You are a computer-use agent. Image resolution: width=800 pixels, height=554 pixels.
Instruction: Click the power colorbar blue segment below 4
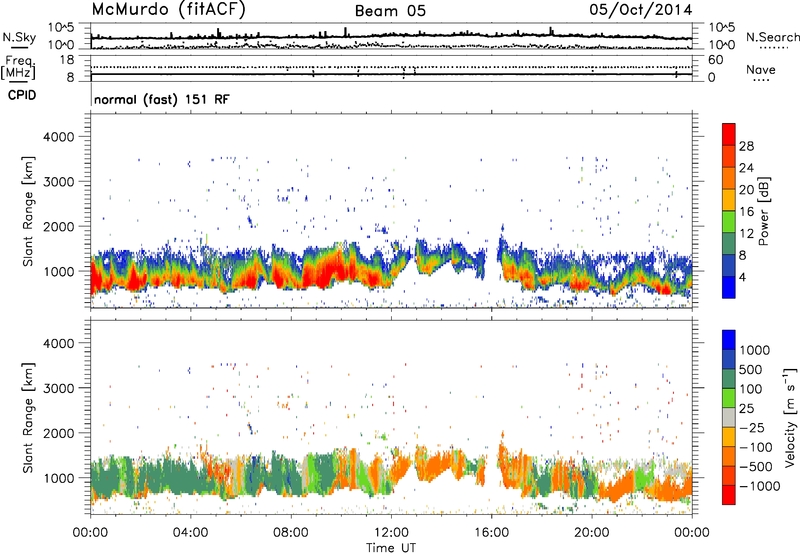pyautogui.click(x=729, y=288)
